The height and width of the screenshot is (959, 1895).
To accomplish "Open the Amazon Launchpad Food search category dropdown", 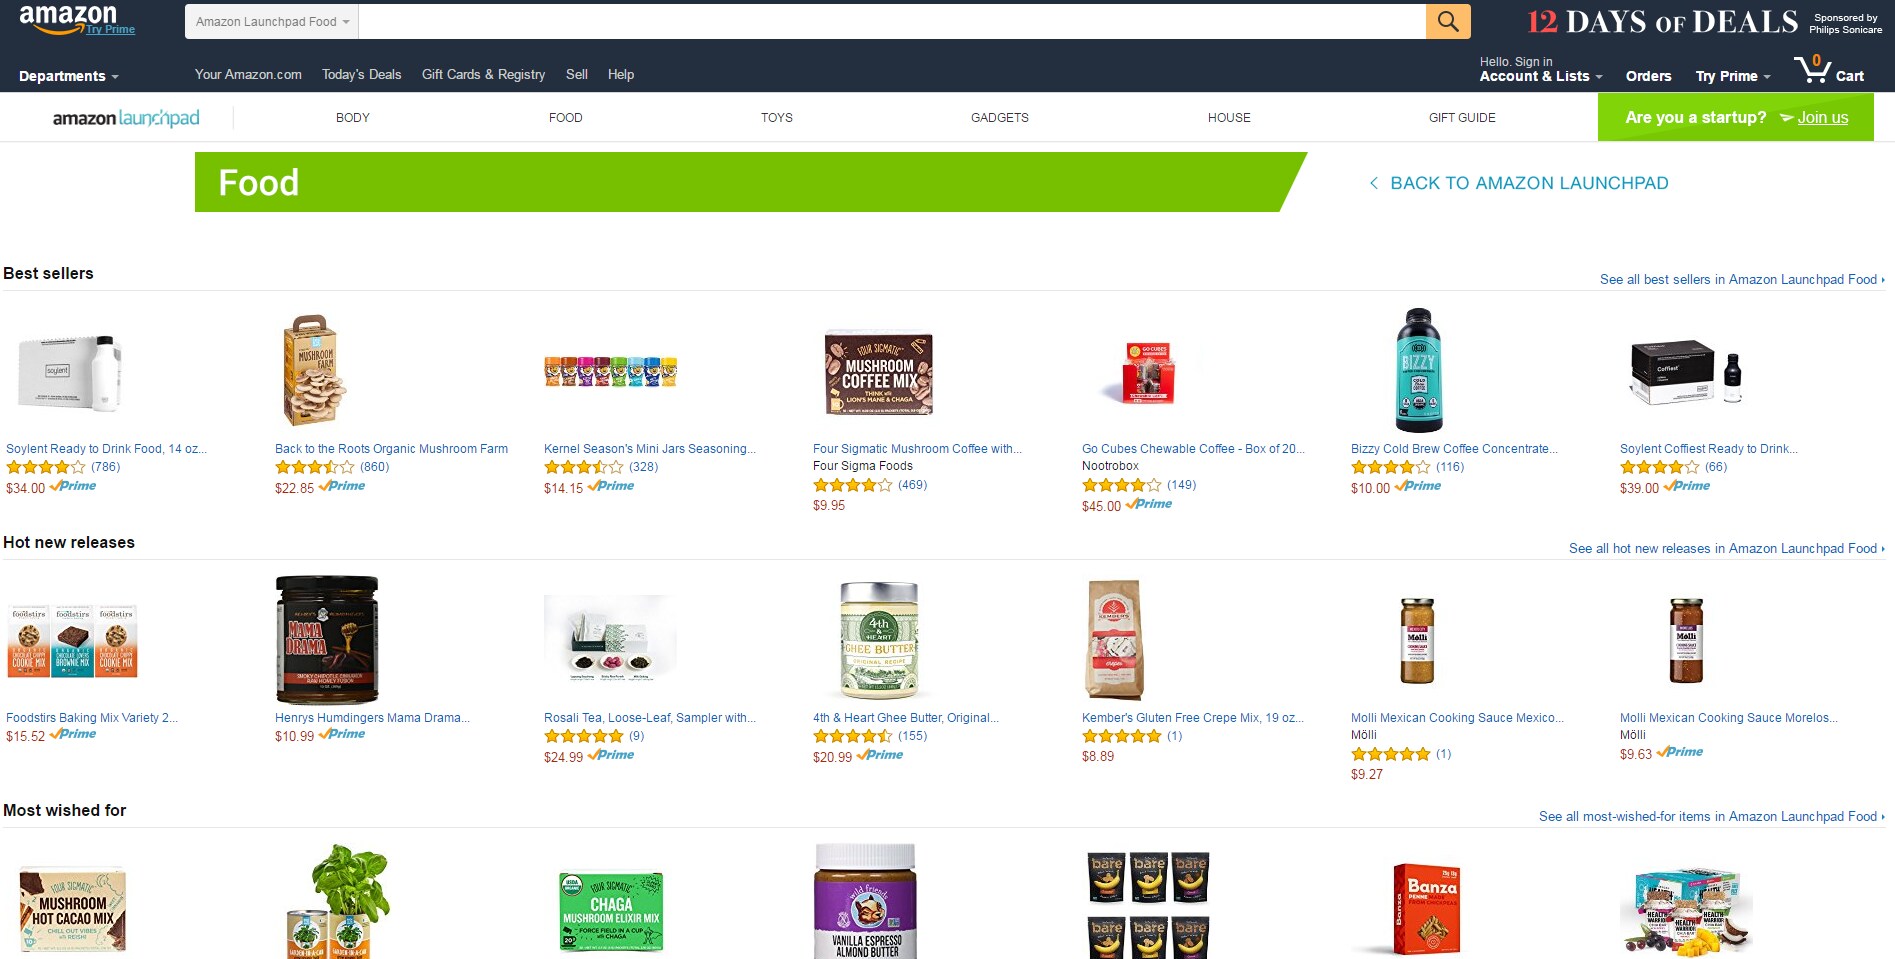I will point(272,21).
